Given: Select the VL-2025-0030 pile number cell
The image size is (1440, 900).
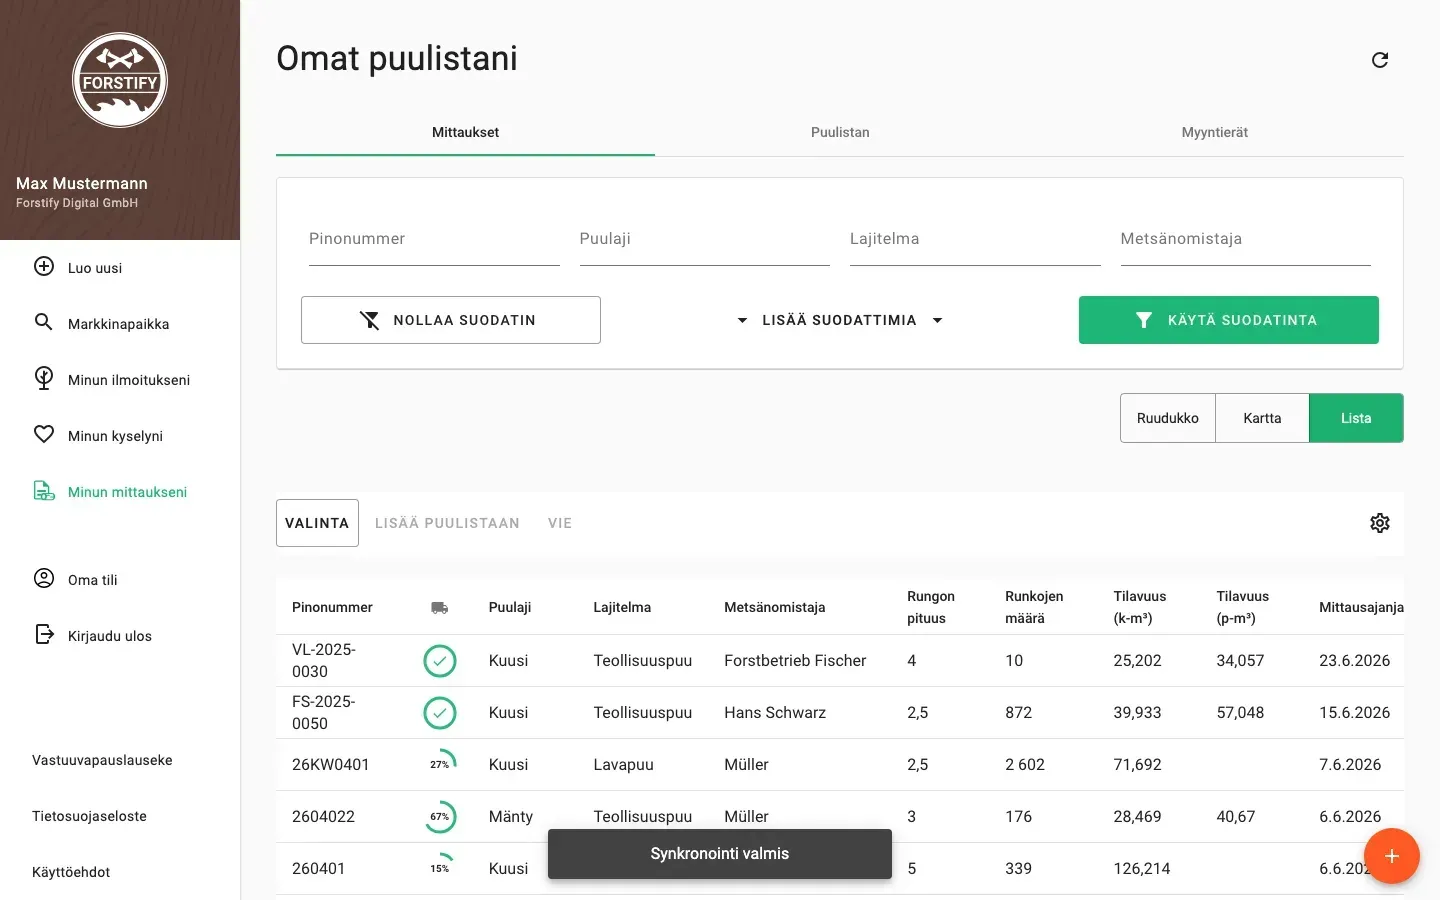Looking at the screenshot, I should tap(324, 661).
